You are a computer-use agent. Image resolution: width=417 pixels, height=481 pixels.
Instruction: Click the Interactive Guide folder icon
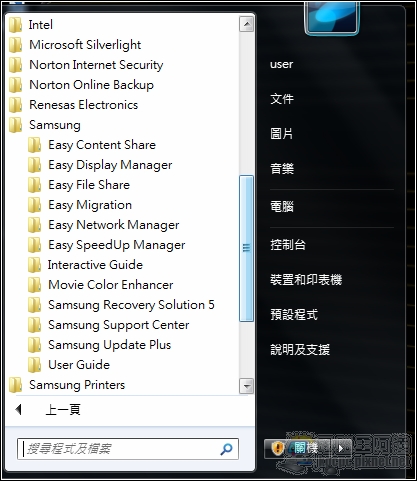point(34,265)
